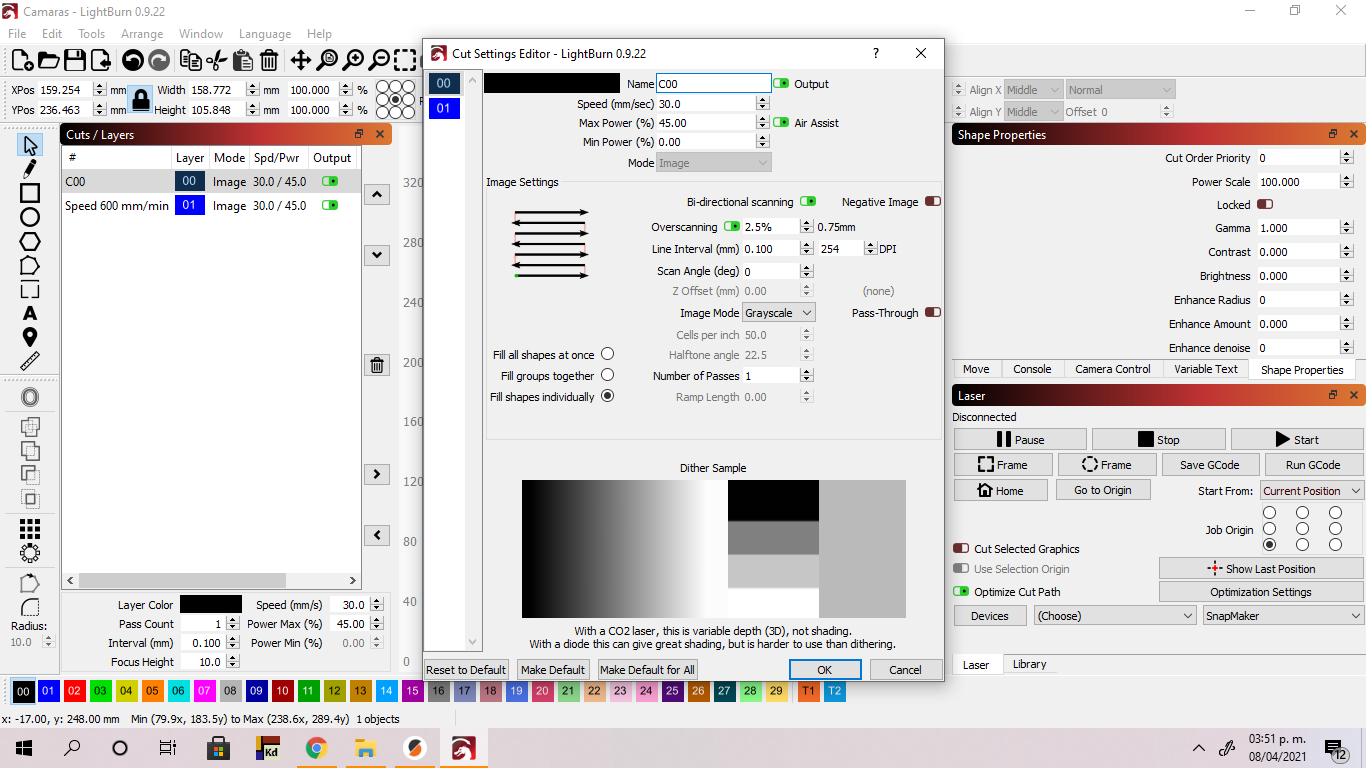Select the Draw Lines pencil tool

pos(30,169)
